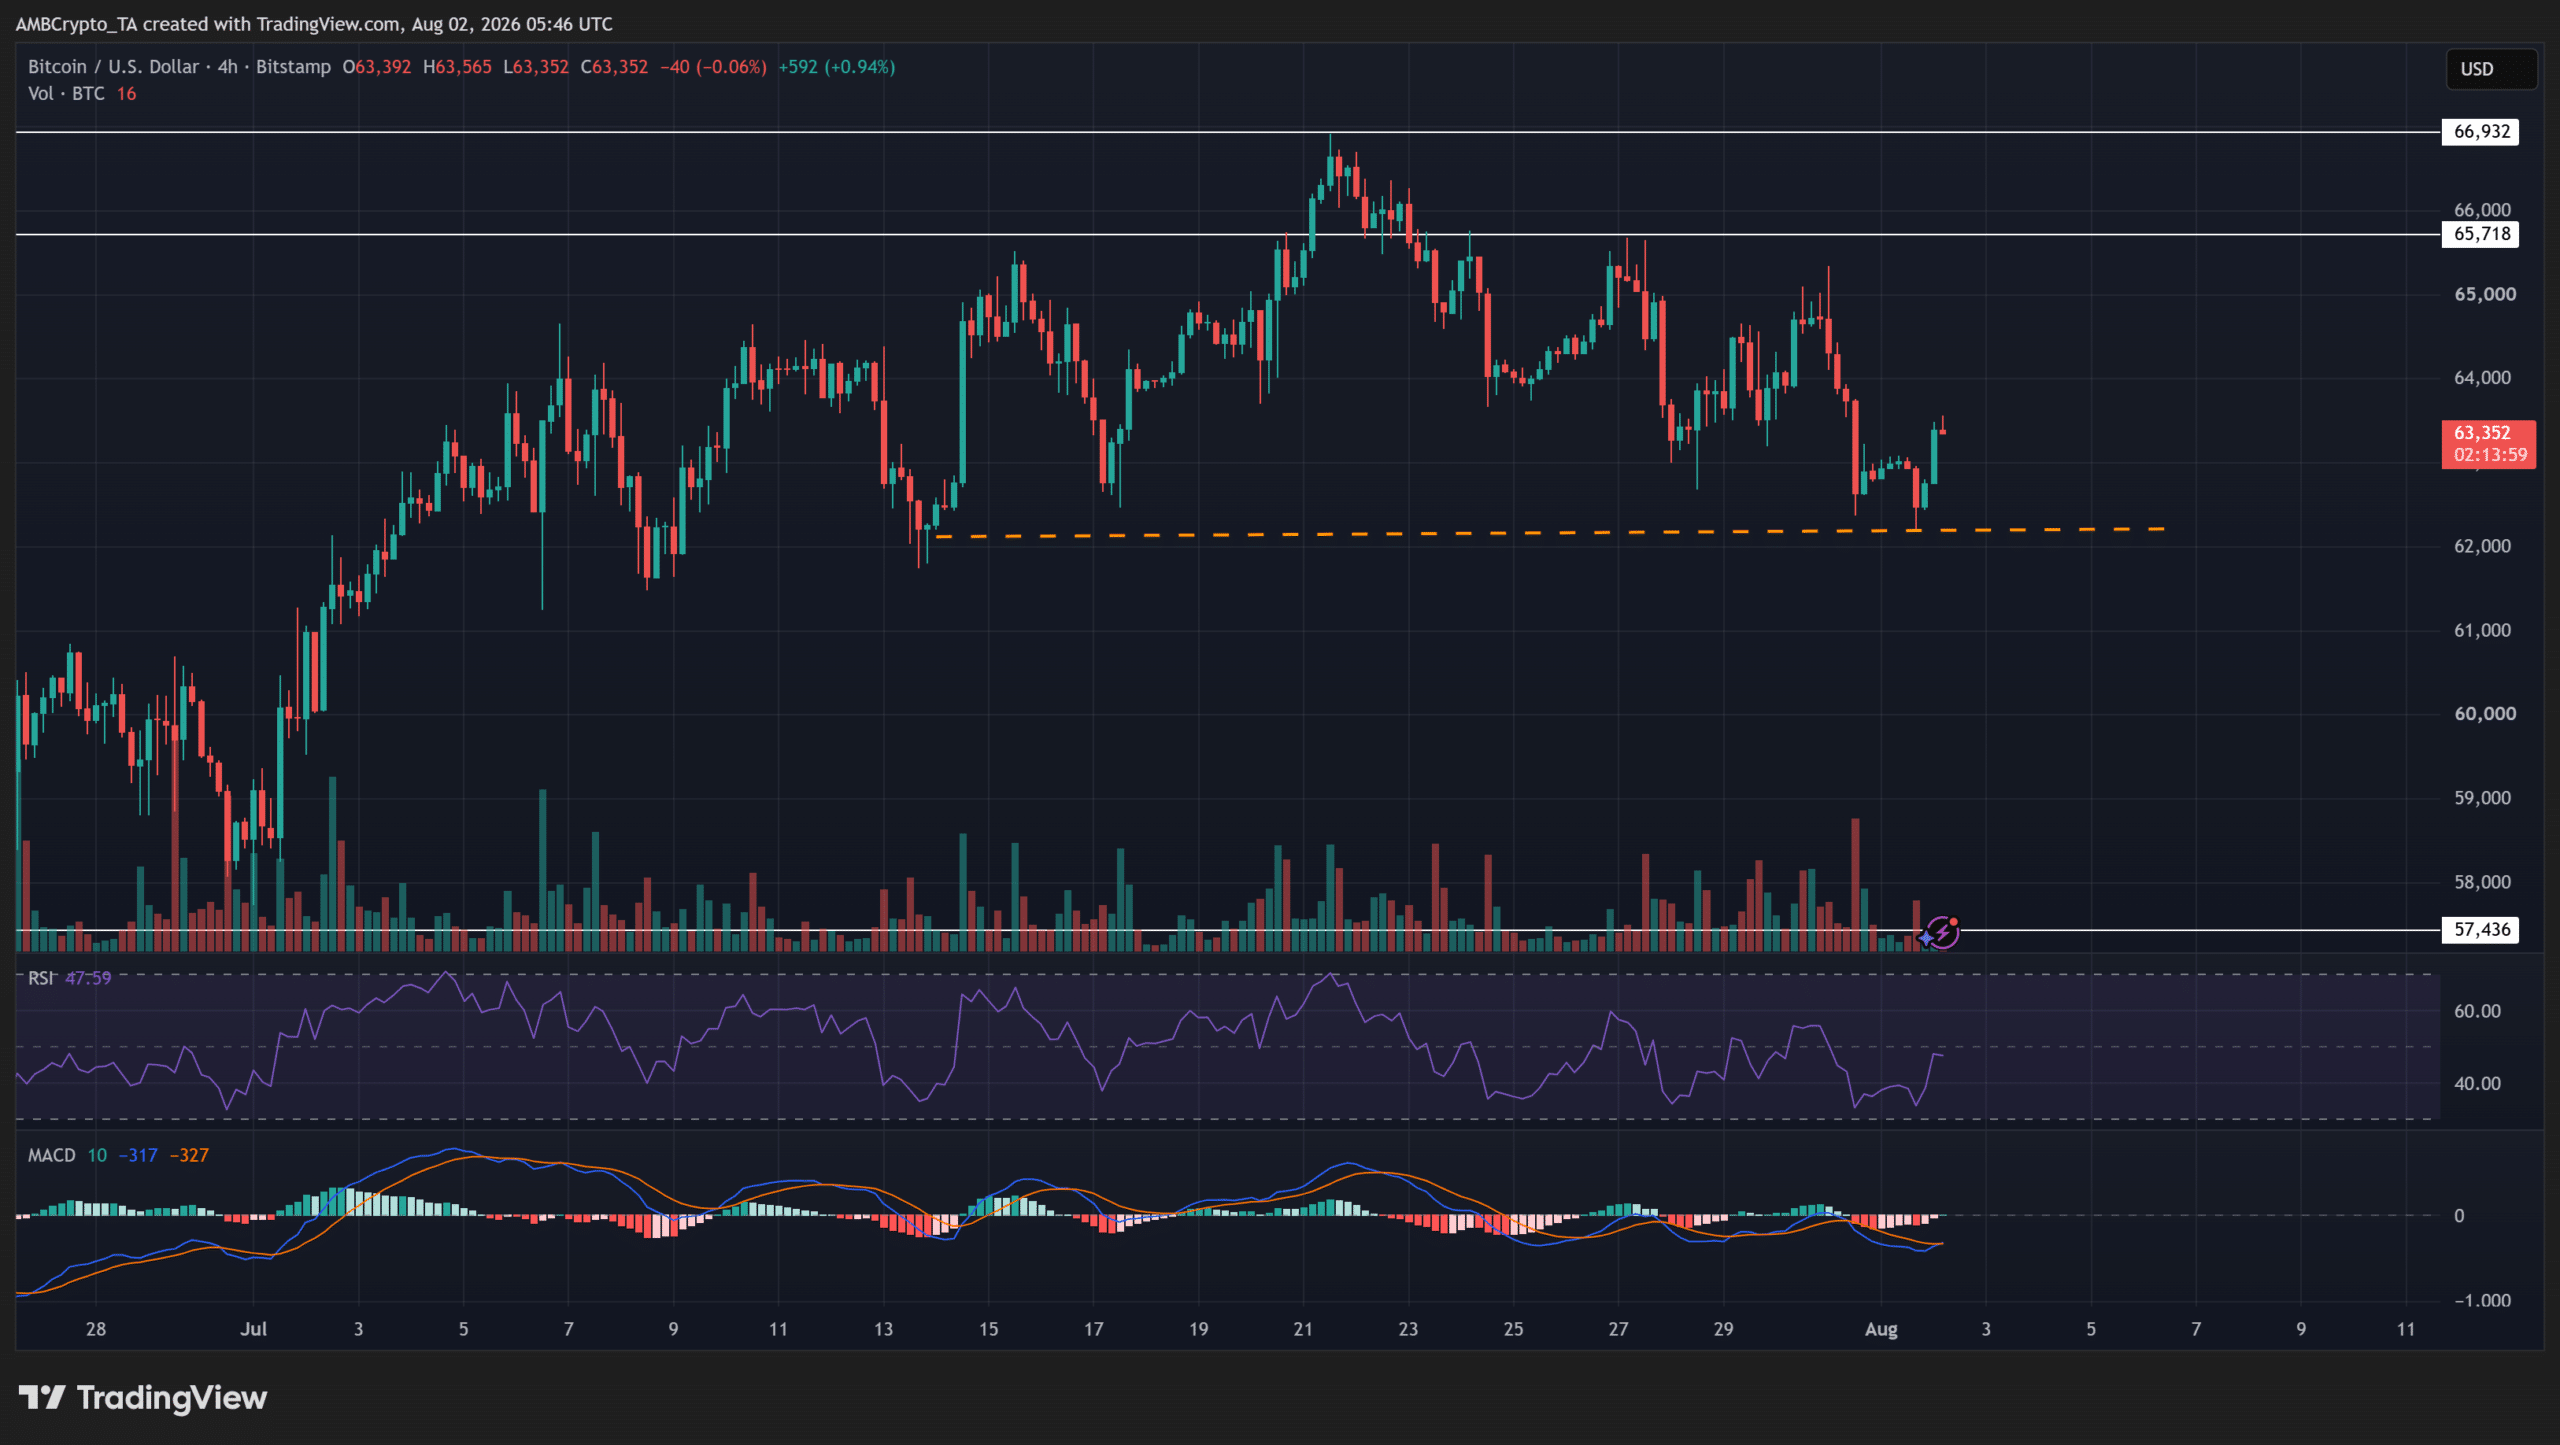
Task: Click the volume value 16
Action: (126, 94)
